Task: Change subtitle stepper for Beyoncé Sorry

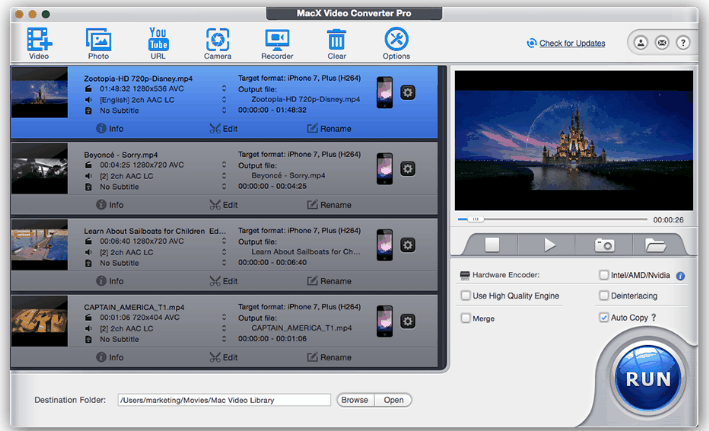Action: (x=224, y=187)
